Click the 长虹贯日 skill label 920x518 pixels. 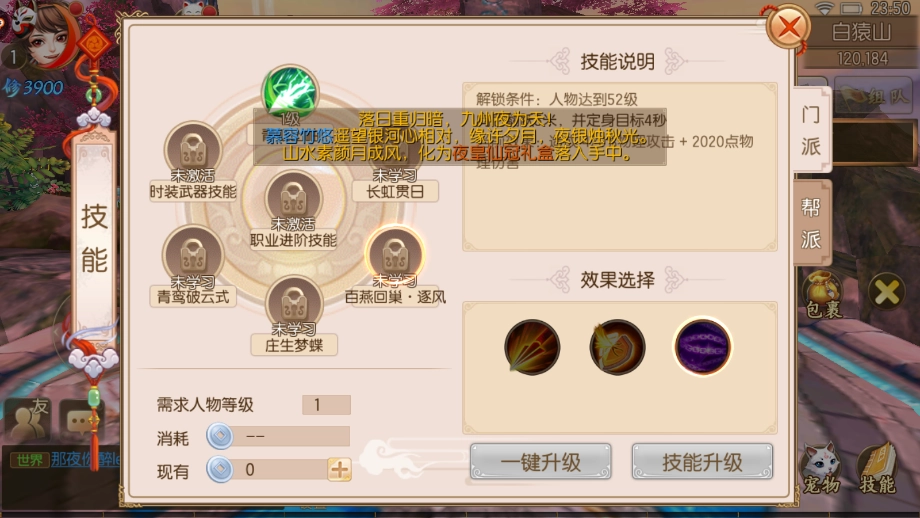[x=395, y=191]
